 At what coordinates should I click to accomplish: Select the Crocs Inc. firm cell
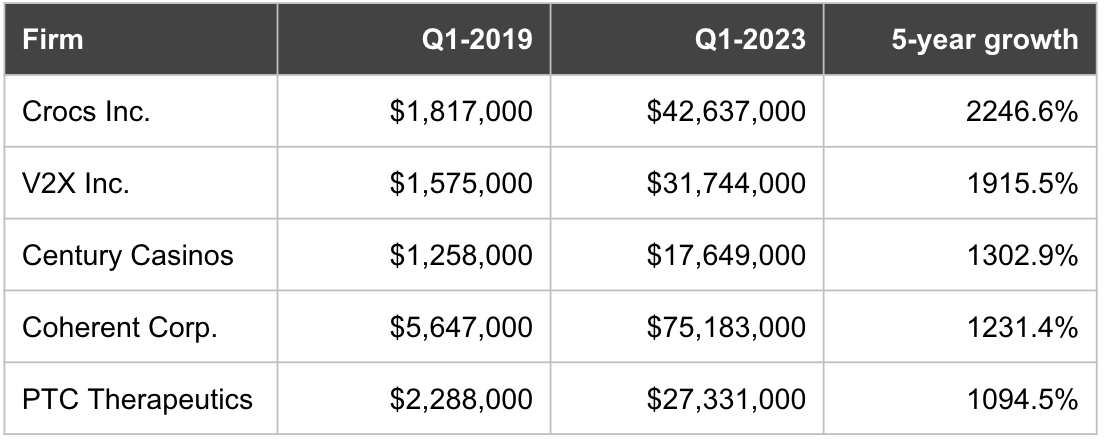(x=86, y=112)
